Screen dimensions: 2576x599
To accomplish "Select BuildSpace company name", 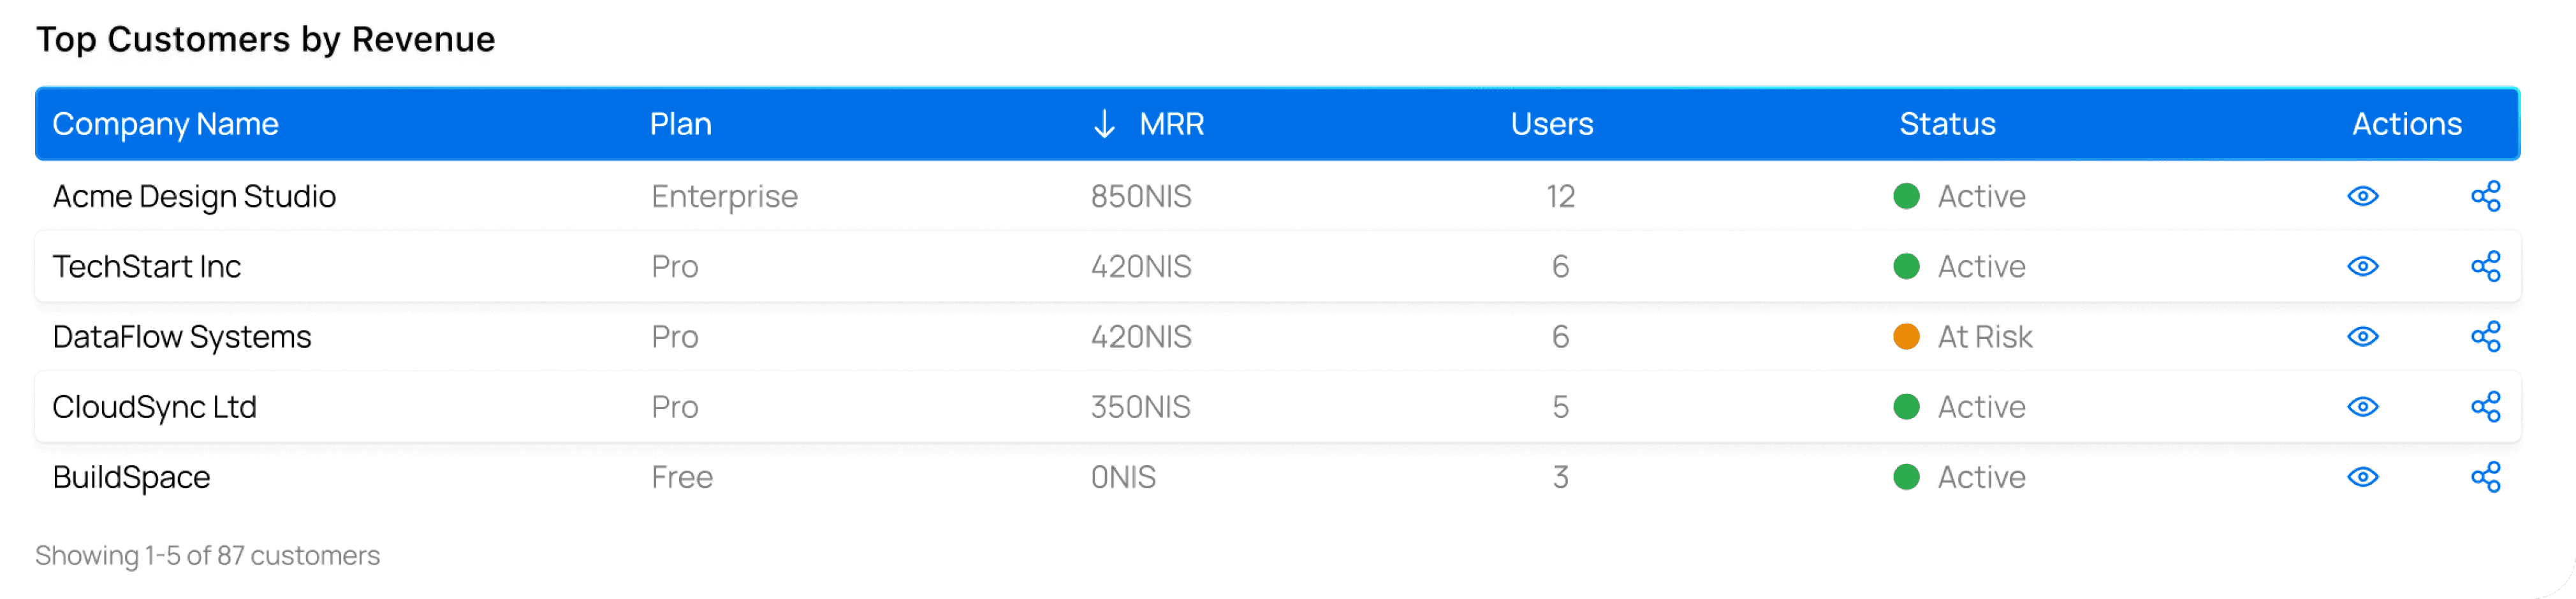I will point(131,478).
